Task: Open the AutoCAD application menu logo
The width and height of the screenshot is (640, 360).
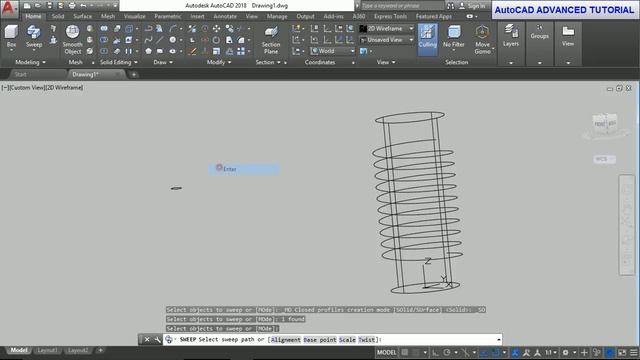Action: [8, 8]
